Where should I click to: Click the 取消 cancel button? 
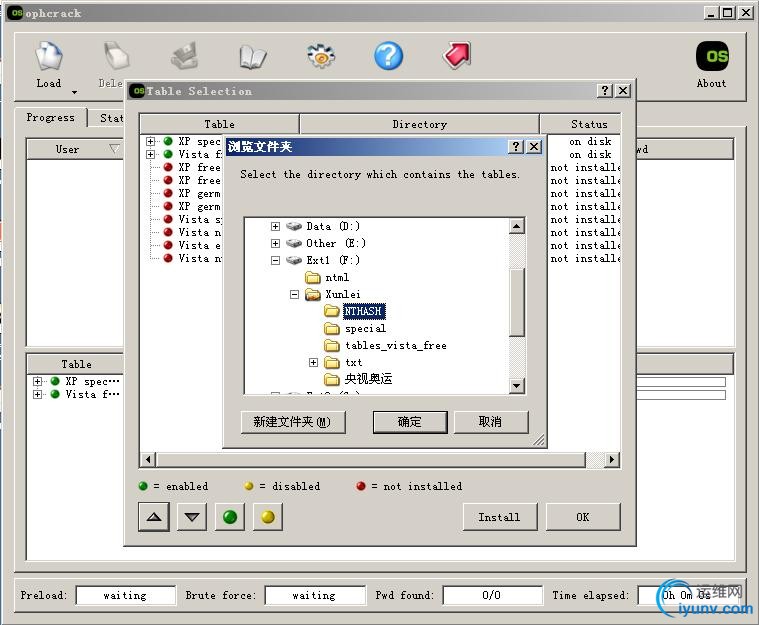[490, 422]
